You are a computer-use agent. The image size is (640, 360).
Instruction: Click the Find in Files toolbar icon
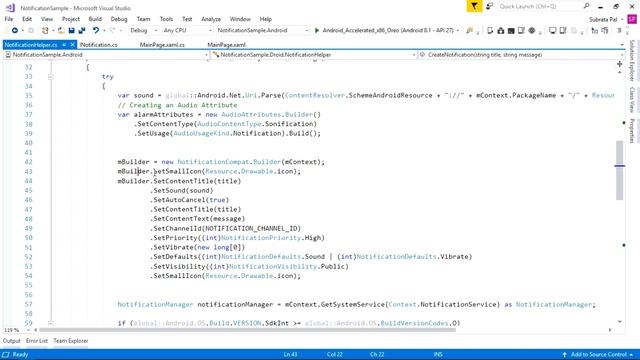[469, 31]
